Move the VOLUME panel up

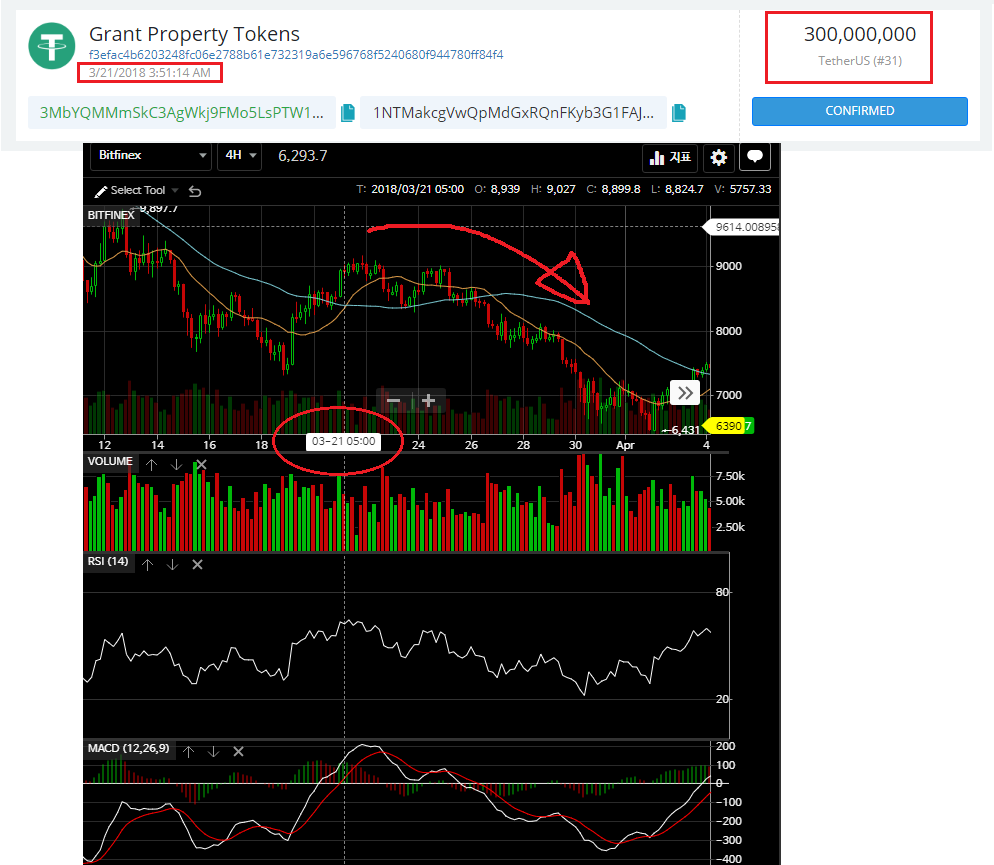click(152, 465)
